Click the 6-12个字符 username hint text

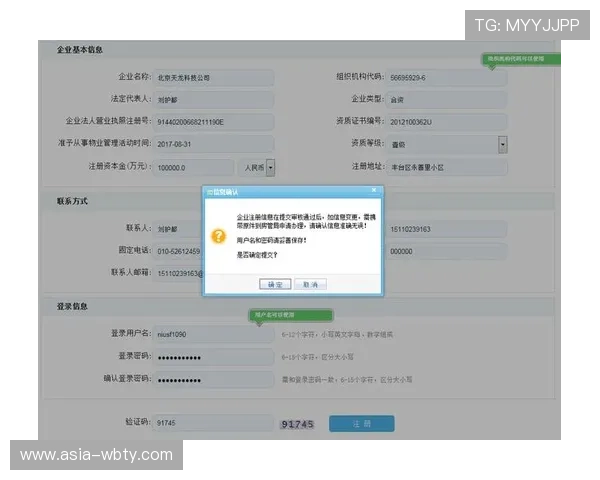click(x=337, y=335)
